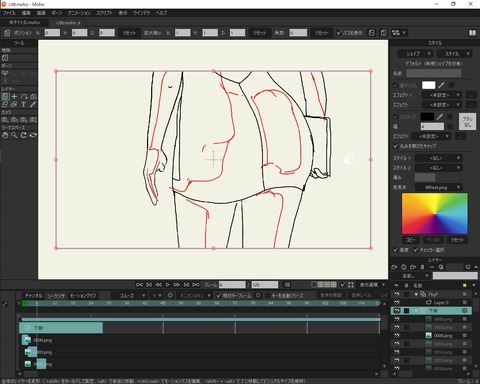Open the Wheel.png color swatch dropdown
480x384 pixels.
[438, 187]
